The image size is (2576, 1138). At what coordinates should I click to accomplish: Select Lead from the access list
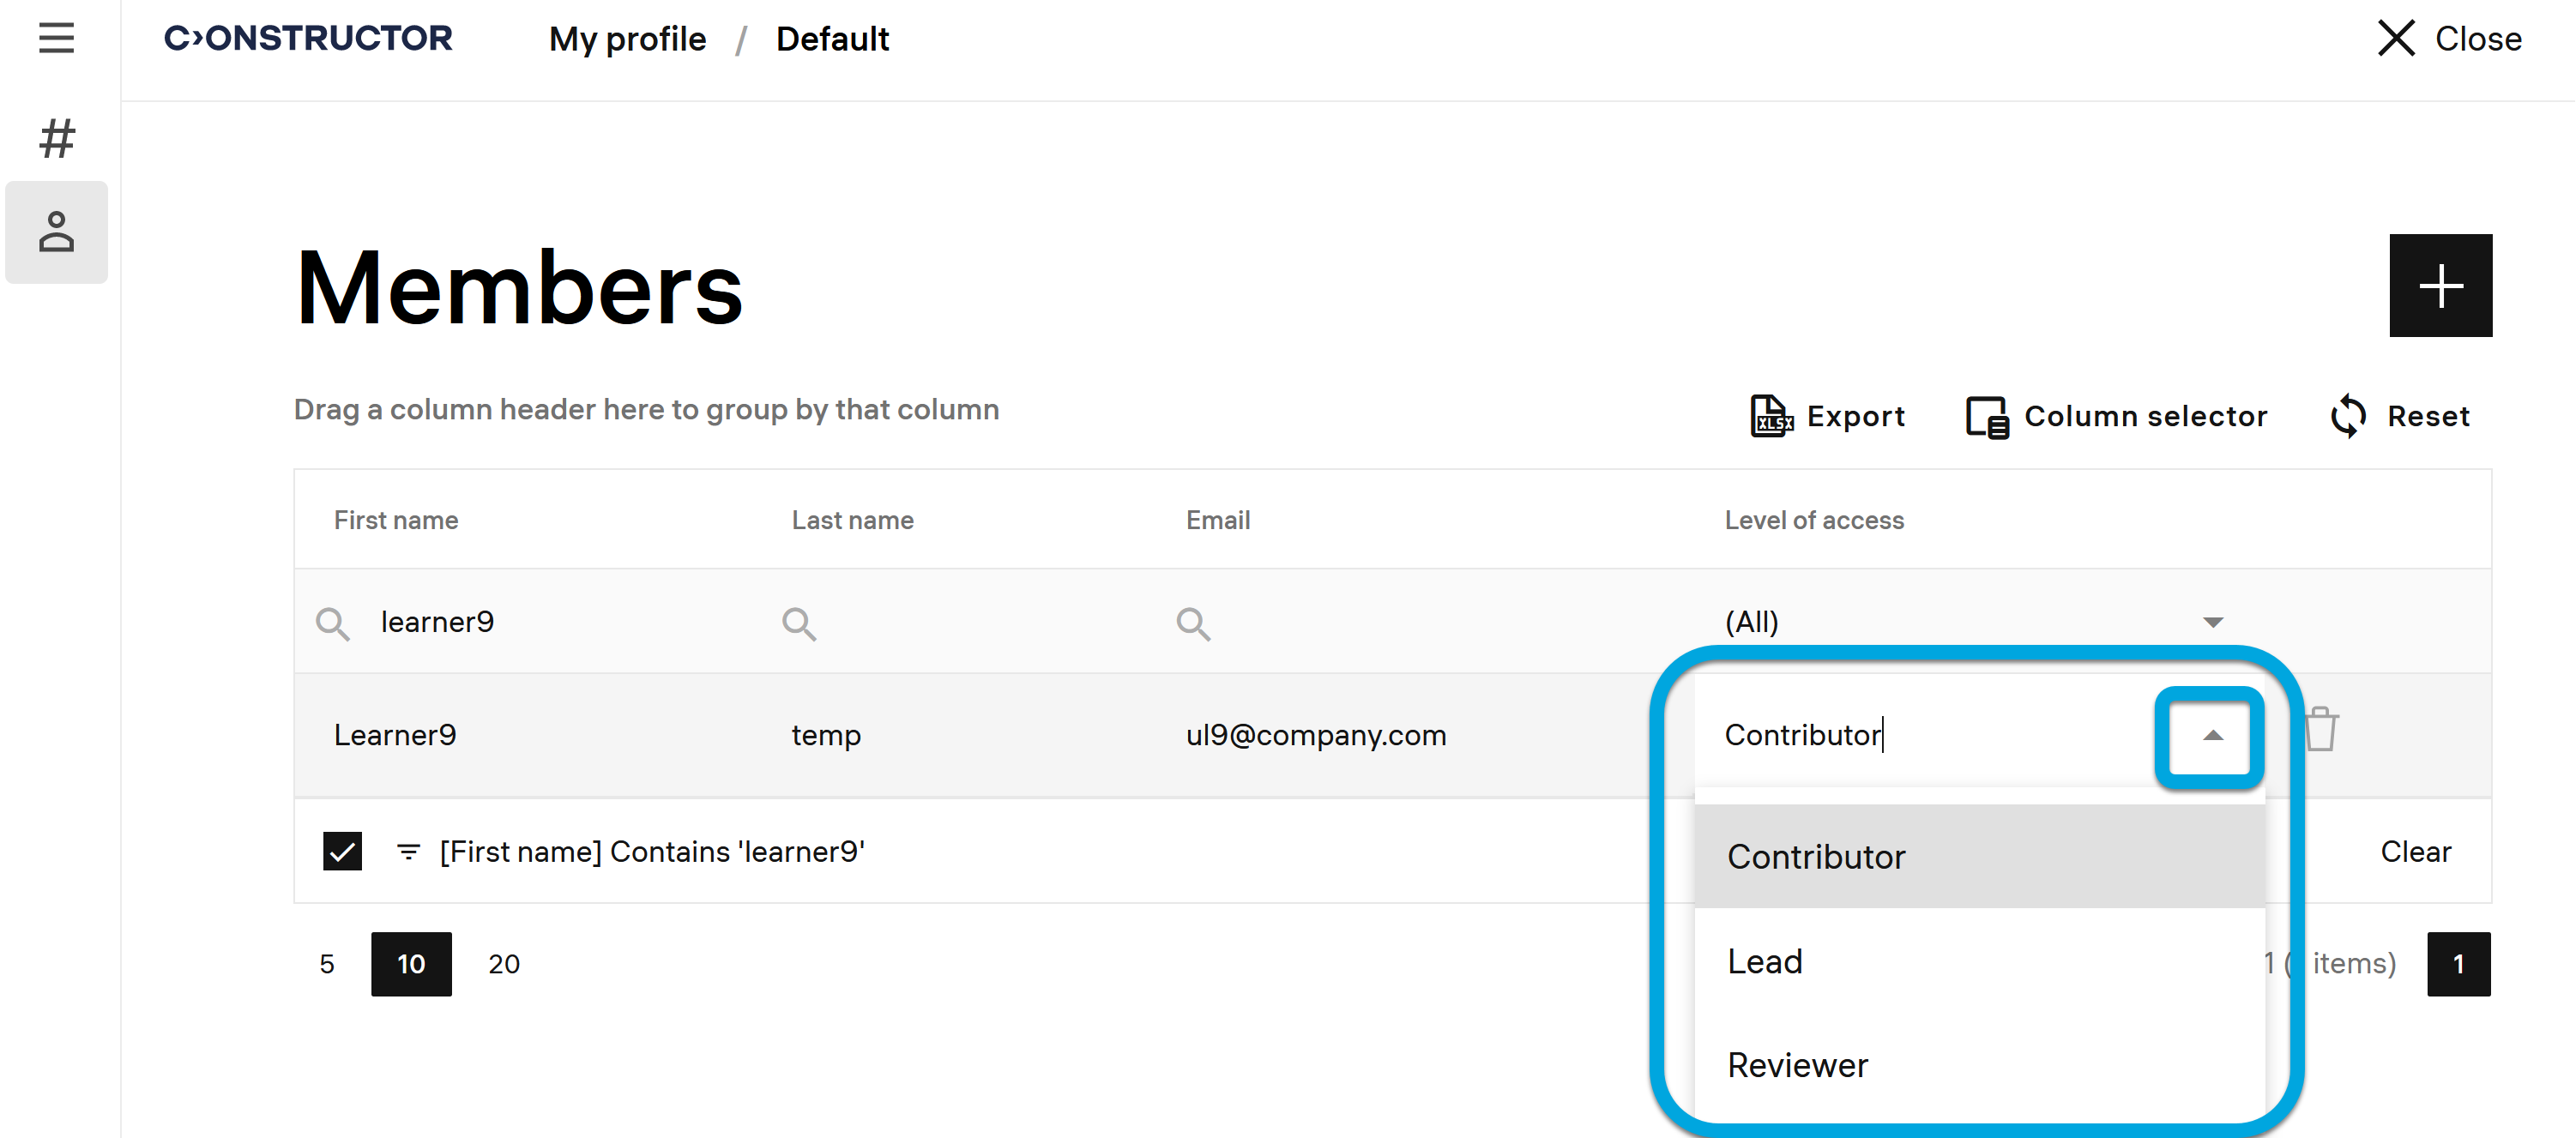tap(1765, 961)
